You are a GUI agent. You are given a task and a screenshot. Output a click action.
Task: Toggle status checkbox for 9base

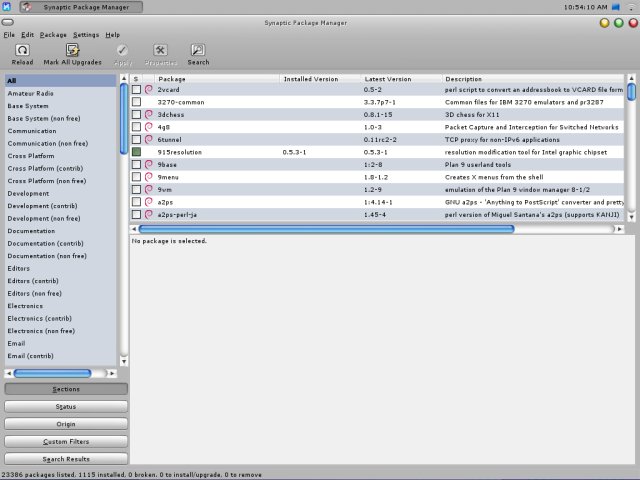136,164
